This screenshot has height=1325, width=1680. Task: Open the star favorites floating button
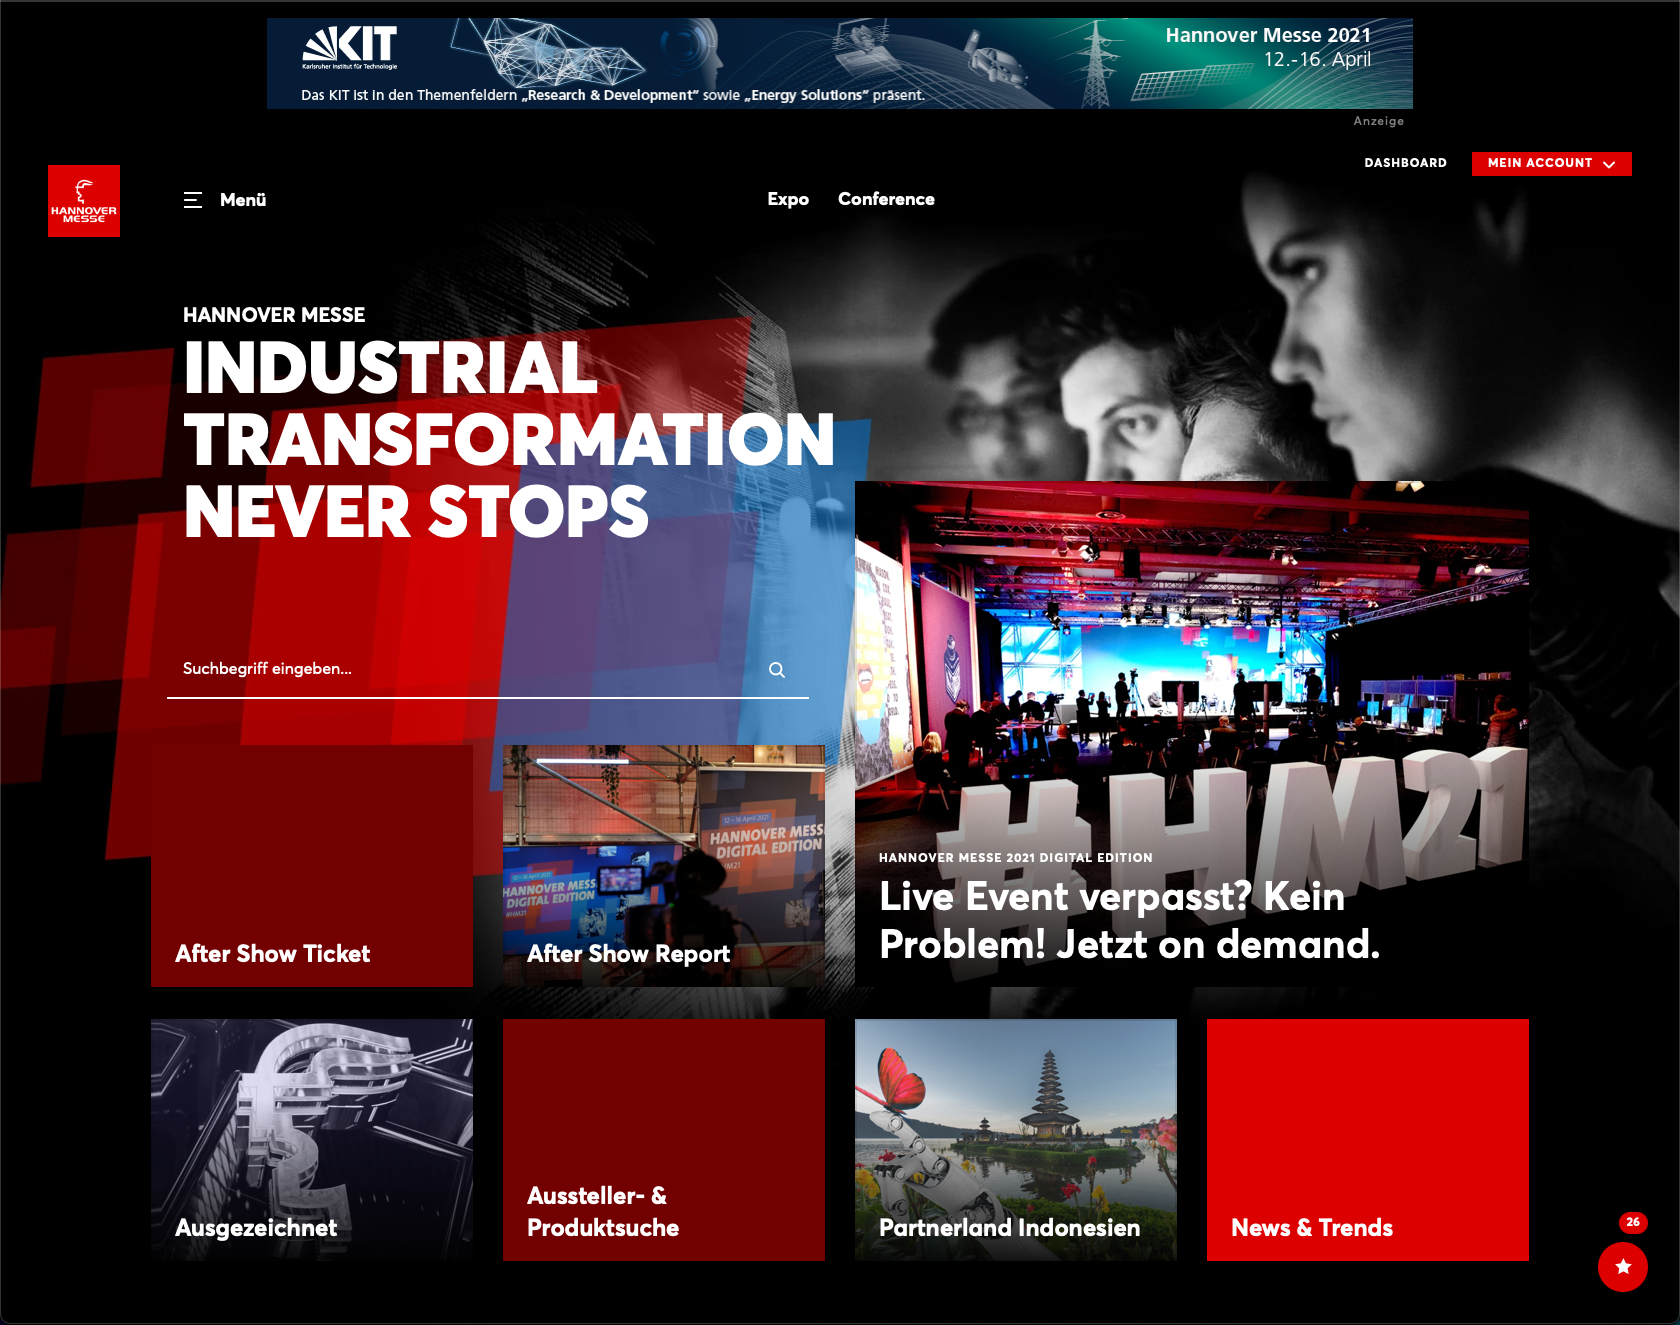click(1622, 1266)
